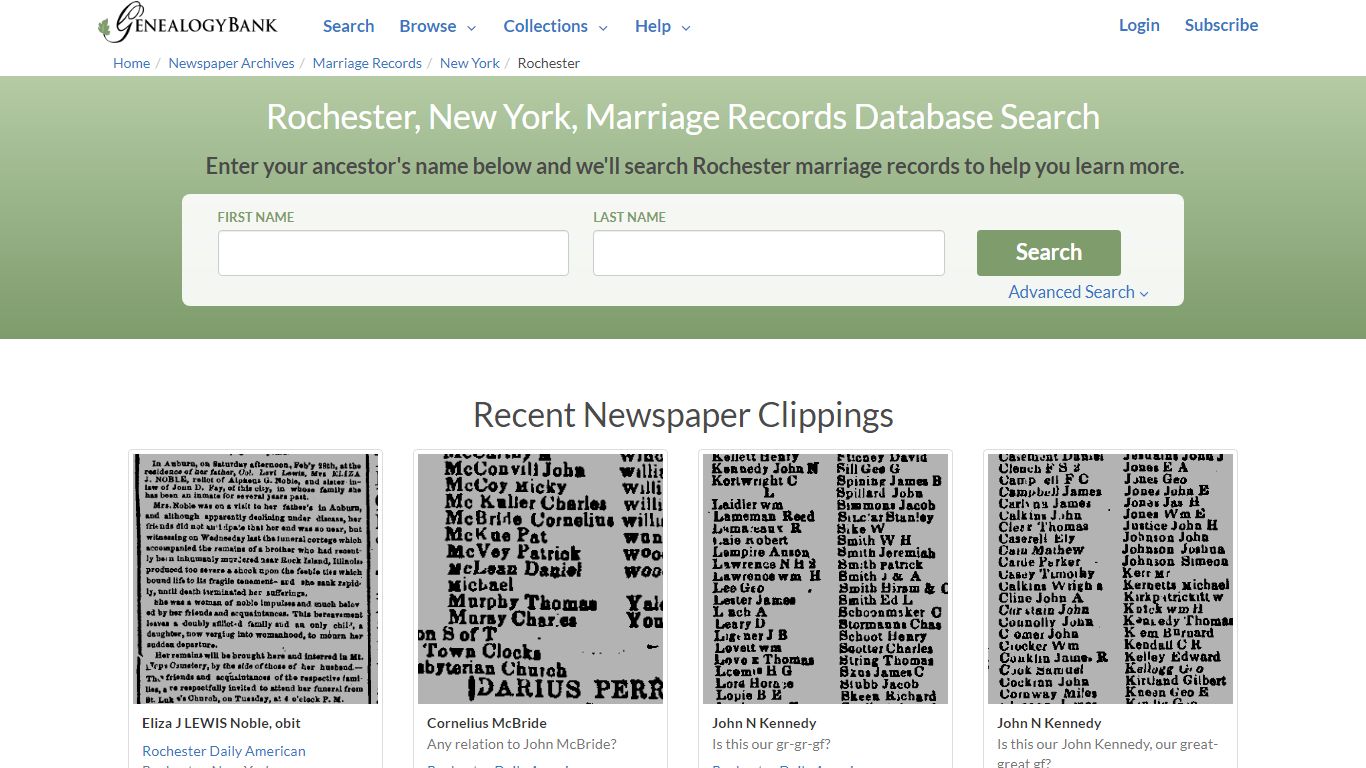Expand the Collections dropdown menu
This screenshot has width=1366, height=768.
point(556,26)
